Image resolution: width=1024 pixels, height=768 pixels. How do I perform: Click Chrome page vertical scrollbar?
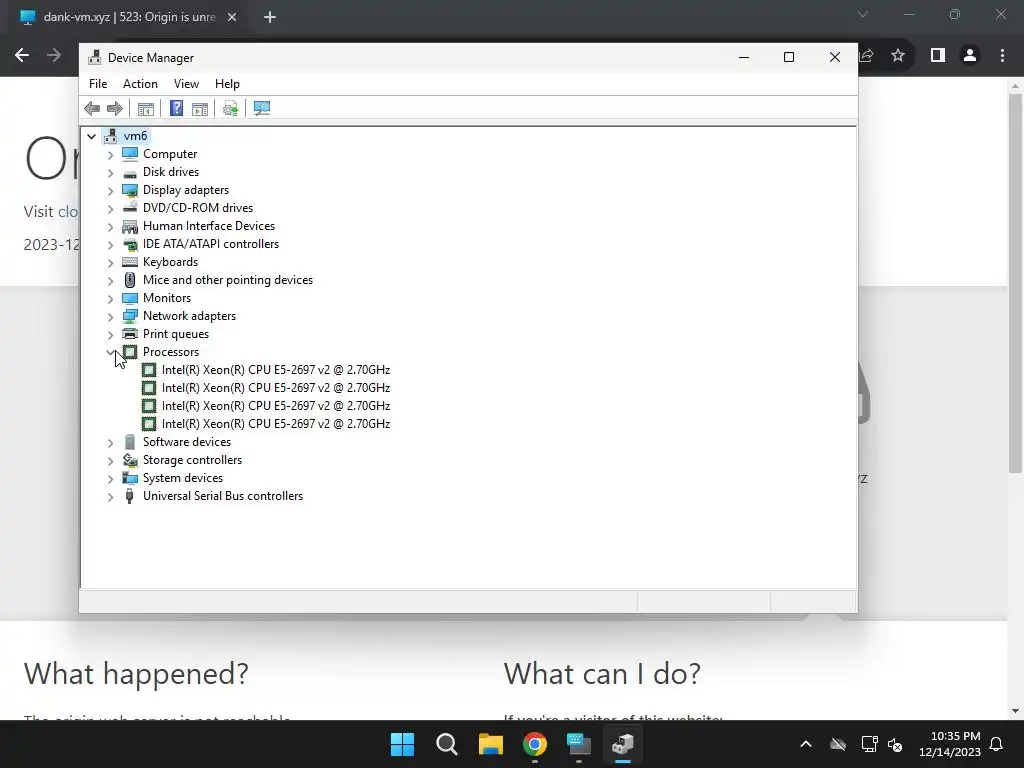point(1015,283)
